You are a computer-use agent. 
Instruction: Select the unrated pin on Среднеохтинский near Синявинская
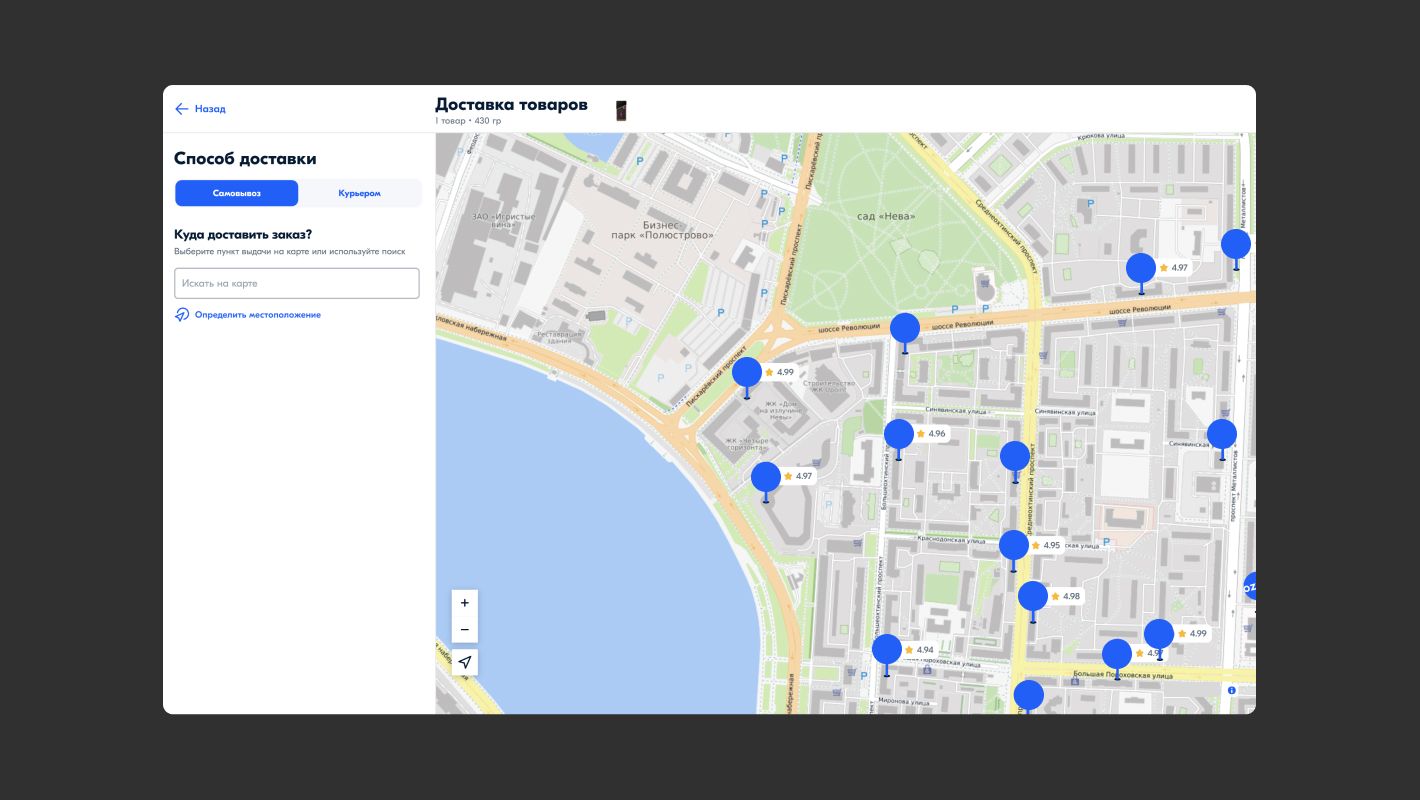click(1014, 456)
